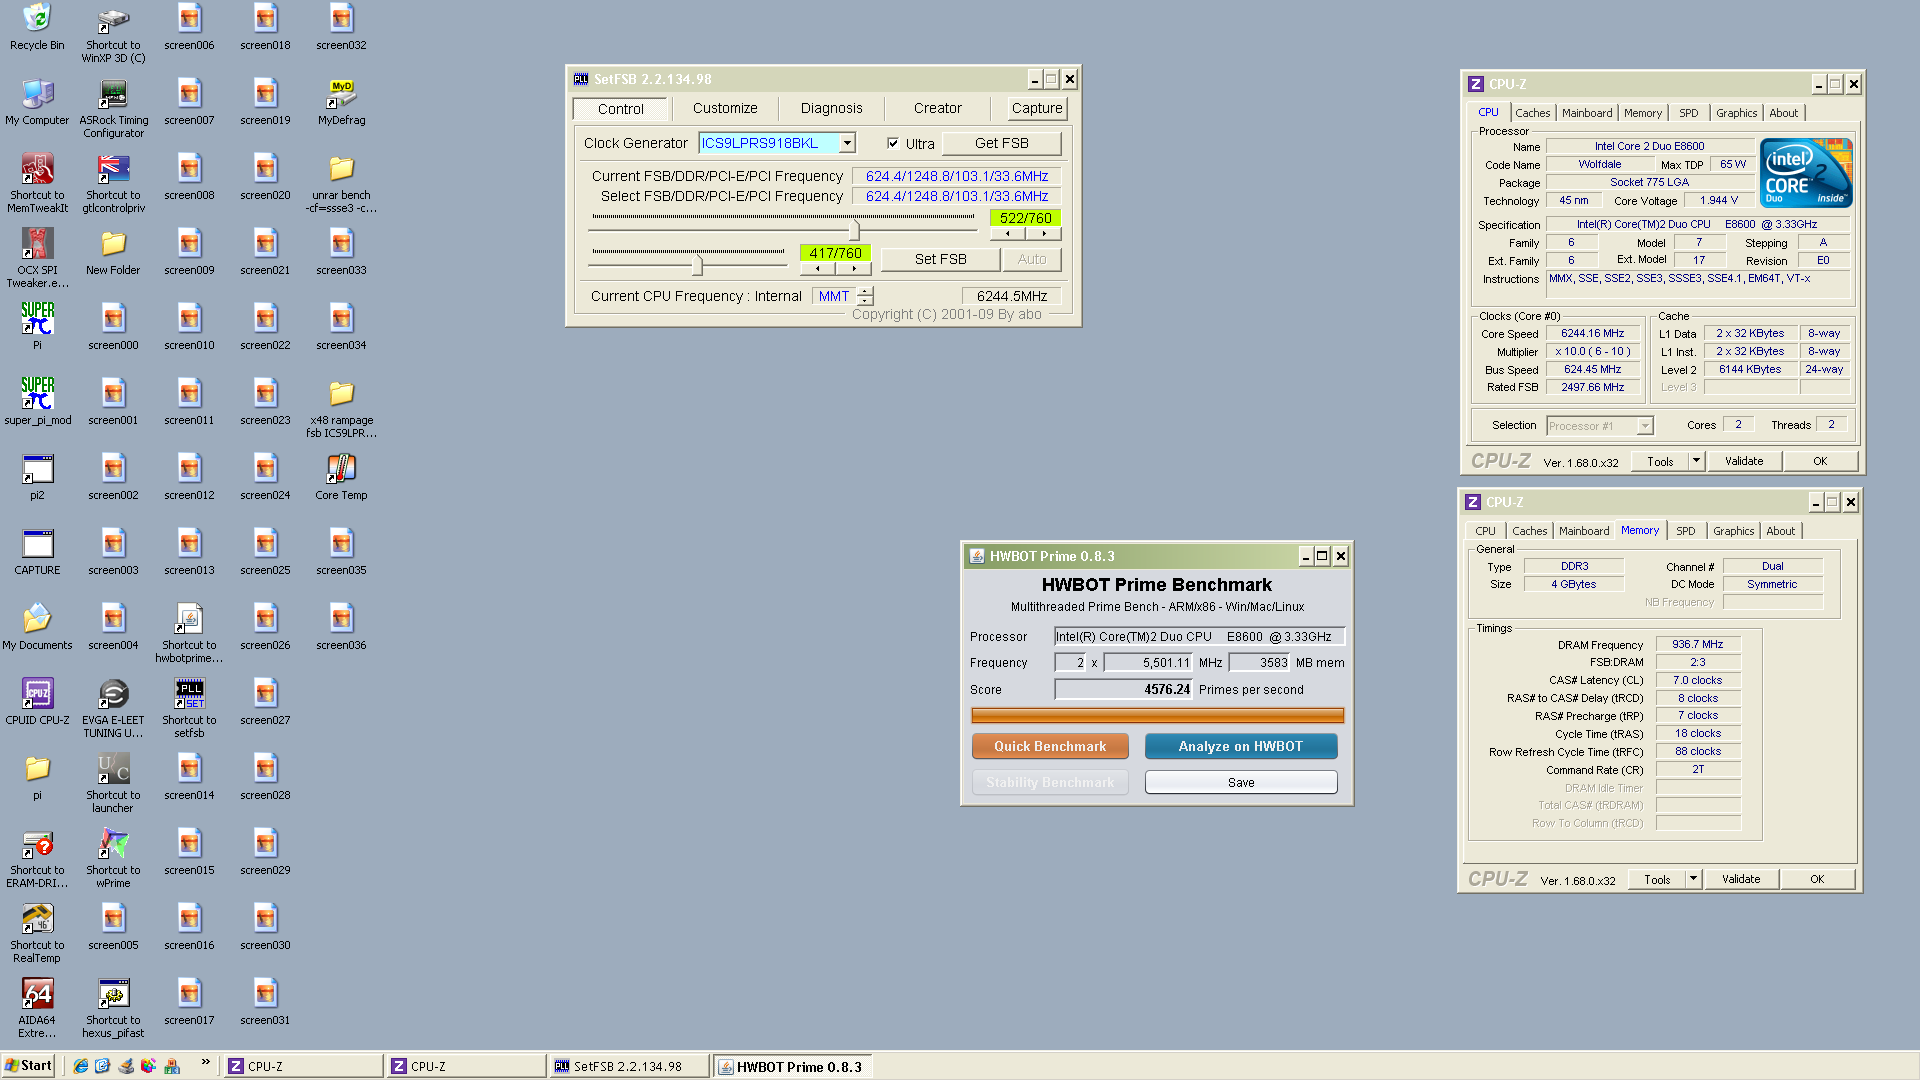This screenshot has height=1080, width=1920.
Task: Launch ASRock Timing Configurator shortcut
Action: point(113,108)
